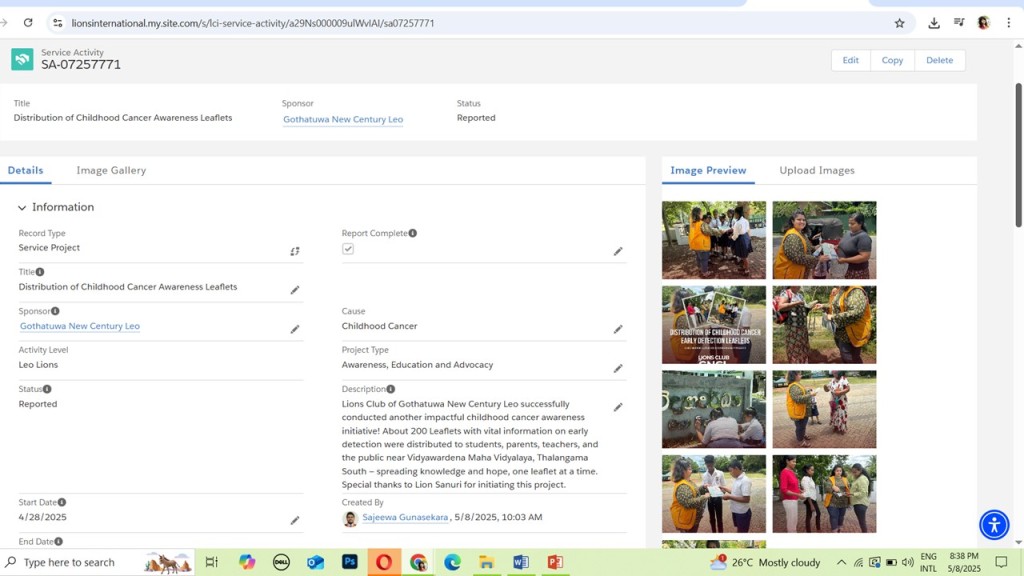
Task: Bookmark this page with the star icon
Action: 899,23
